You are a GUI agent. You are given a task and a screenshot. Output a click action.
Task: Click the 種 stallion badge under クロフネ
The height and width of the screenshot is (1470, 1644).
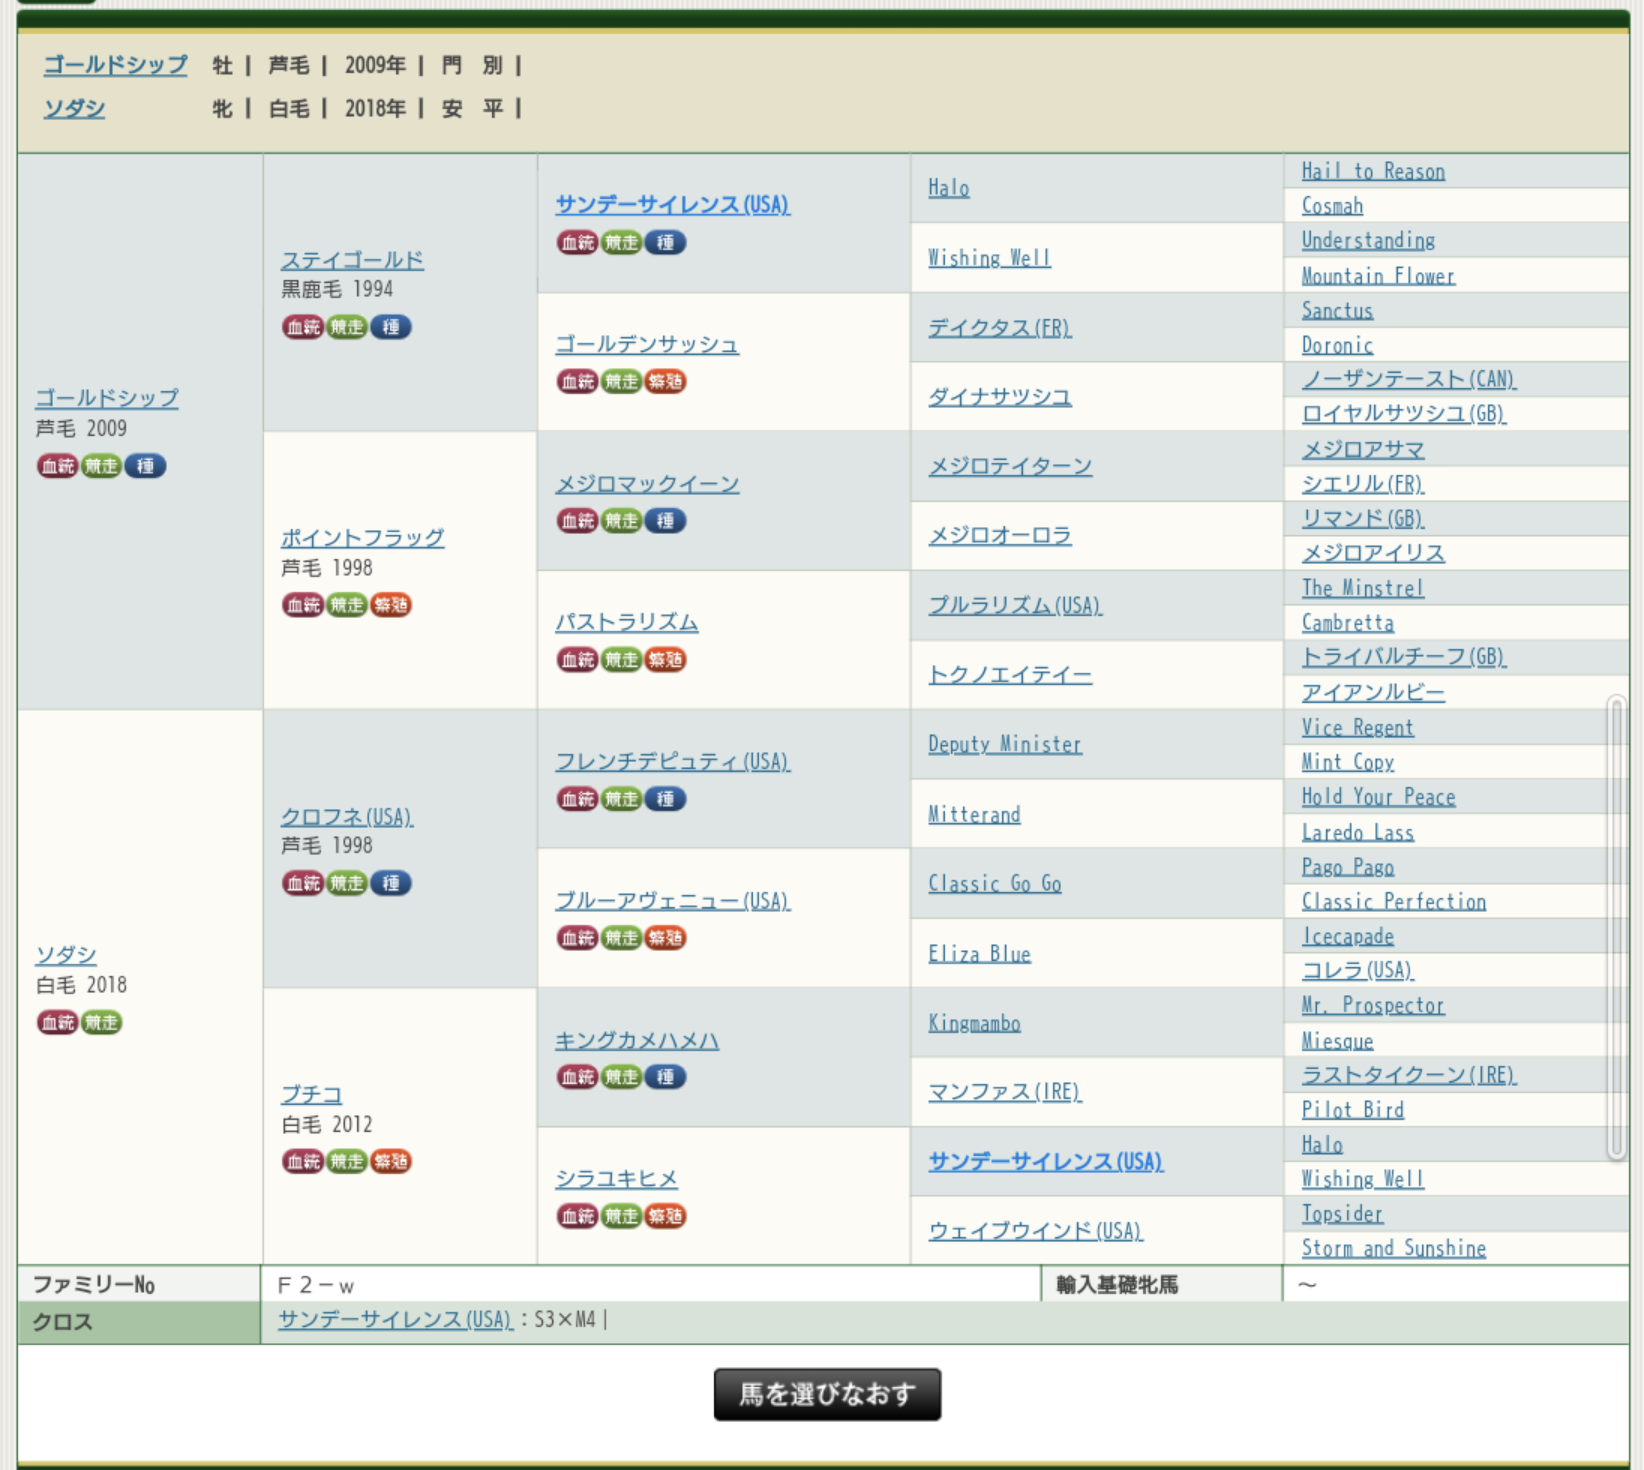pos(391,883)
